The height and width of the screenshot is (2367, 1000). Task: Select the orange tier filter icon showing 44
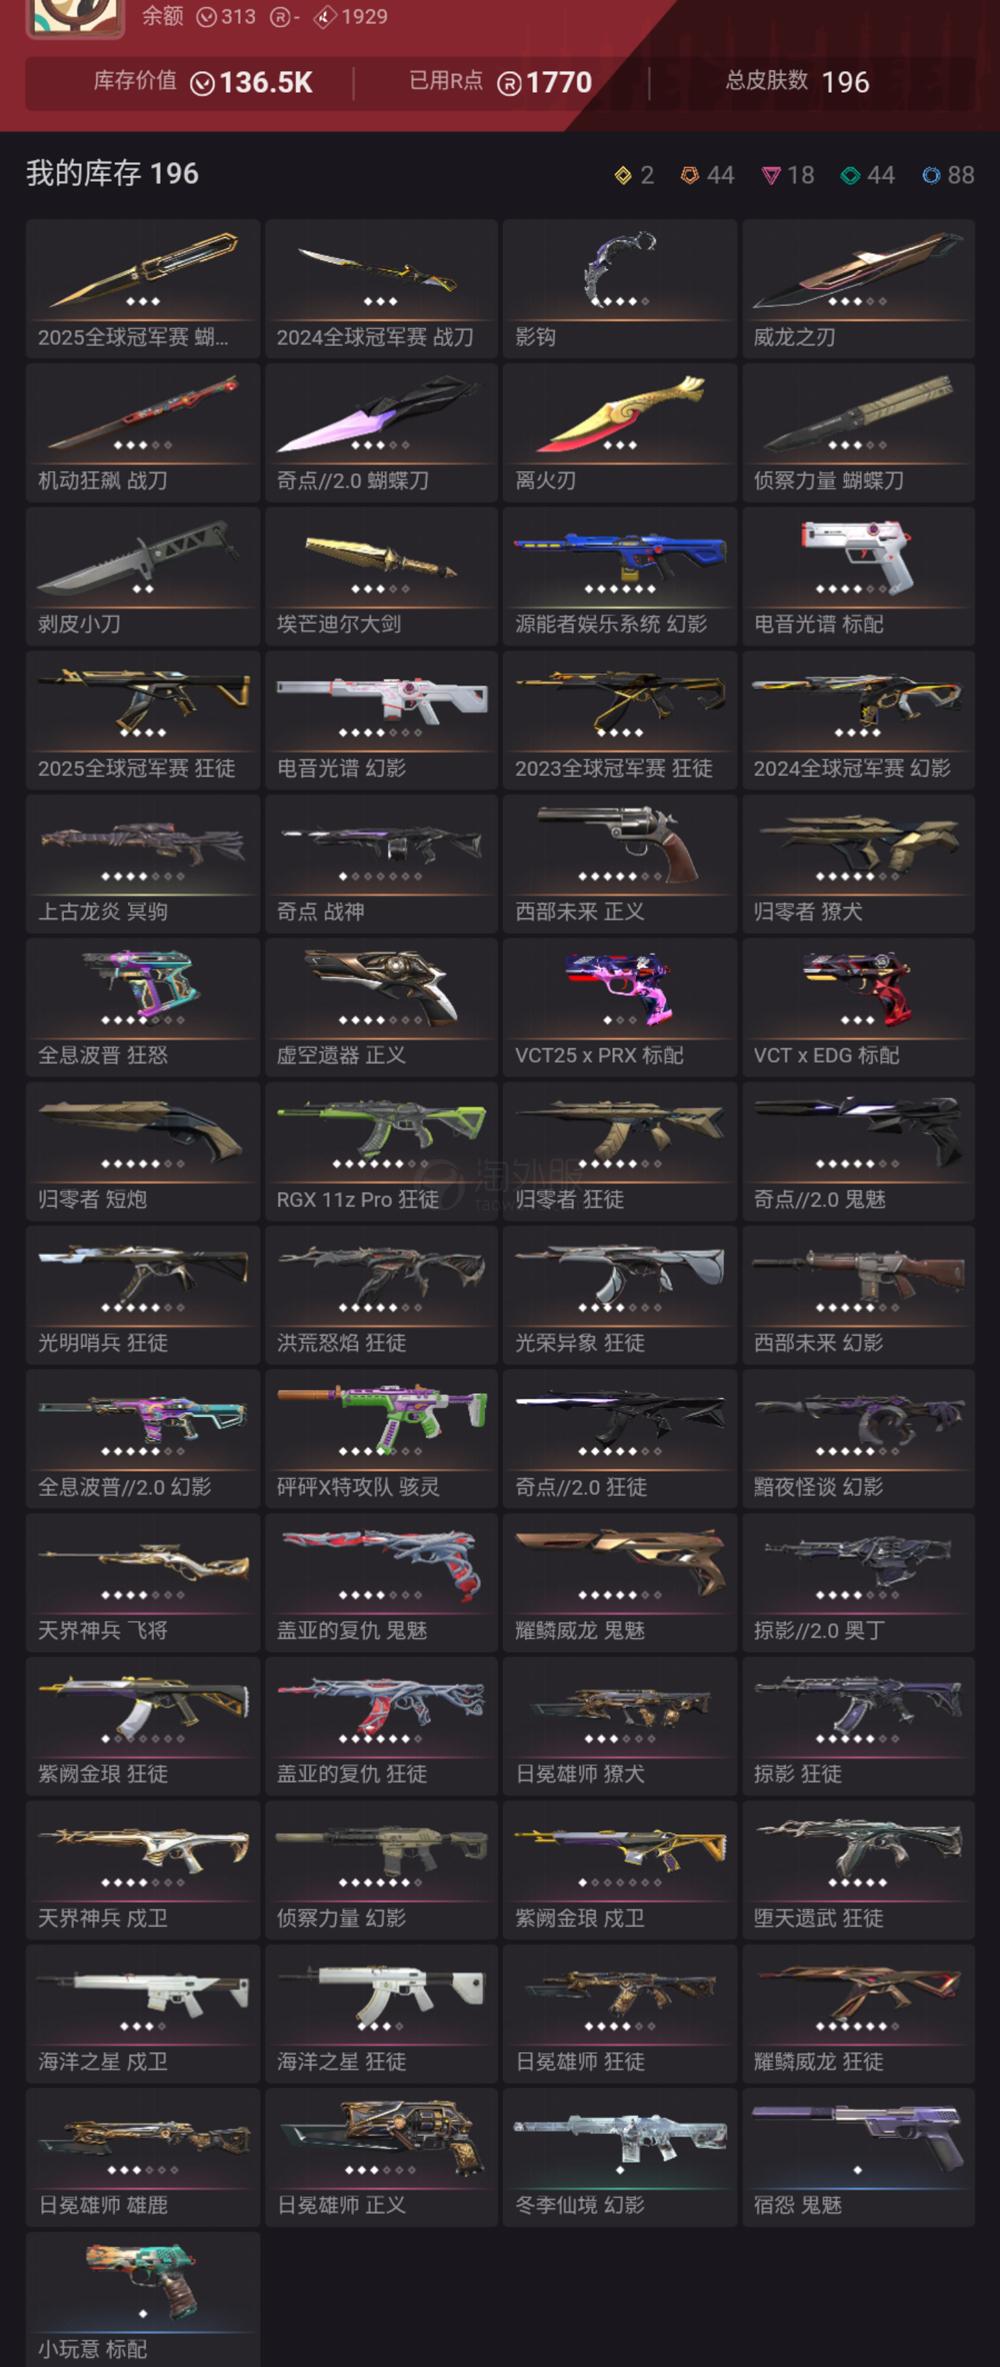690,176
